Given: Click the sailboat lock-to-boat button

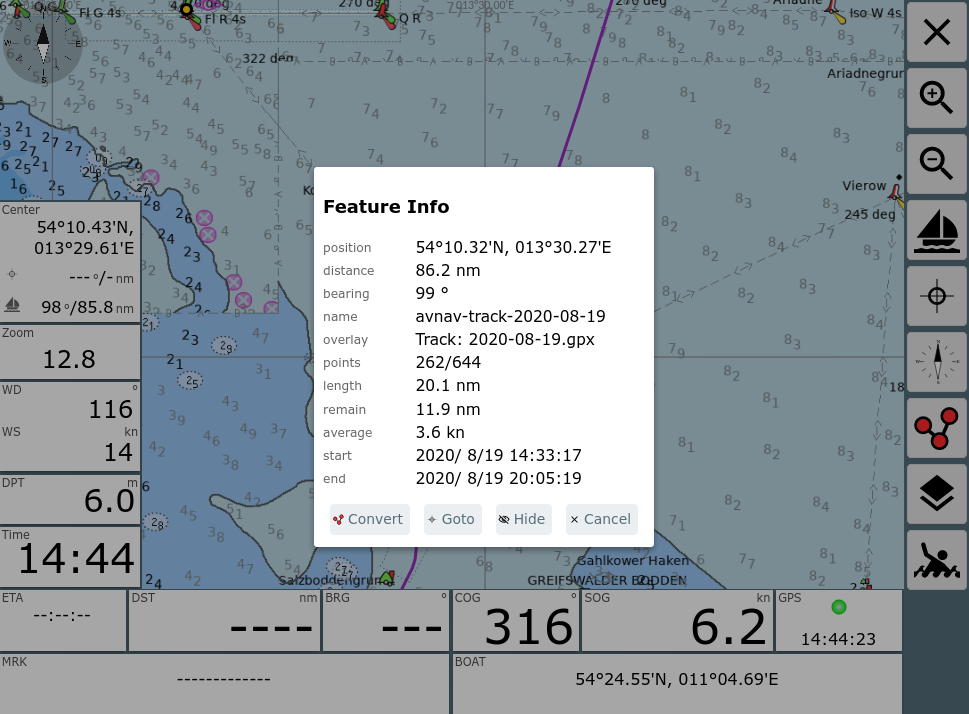Looking at the screenshot, I should pyautogui.click(x=936, y=230).
